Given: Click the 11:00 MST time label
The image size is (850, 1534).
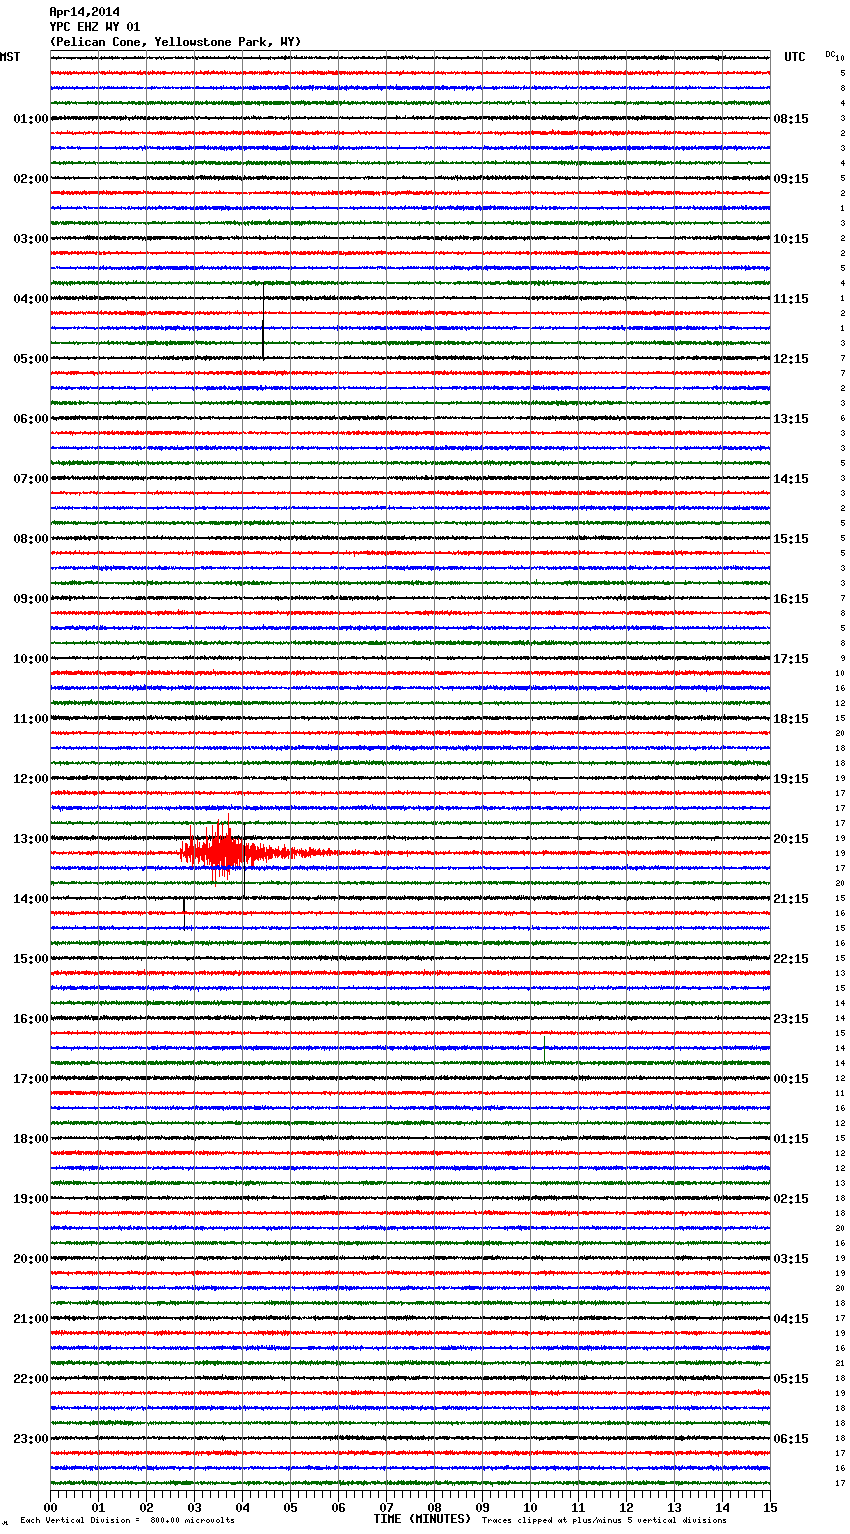Looking at the screenshot, I should [31, 719].
